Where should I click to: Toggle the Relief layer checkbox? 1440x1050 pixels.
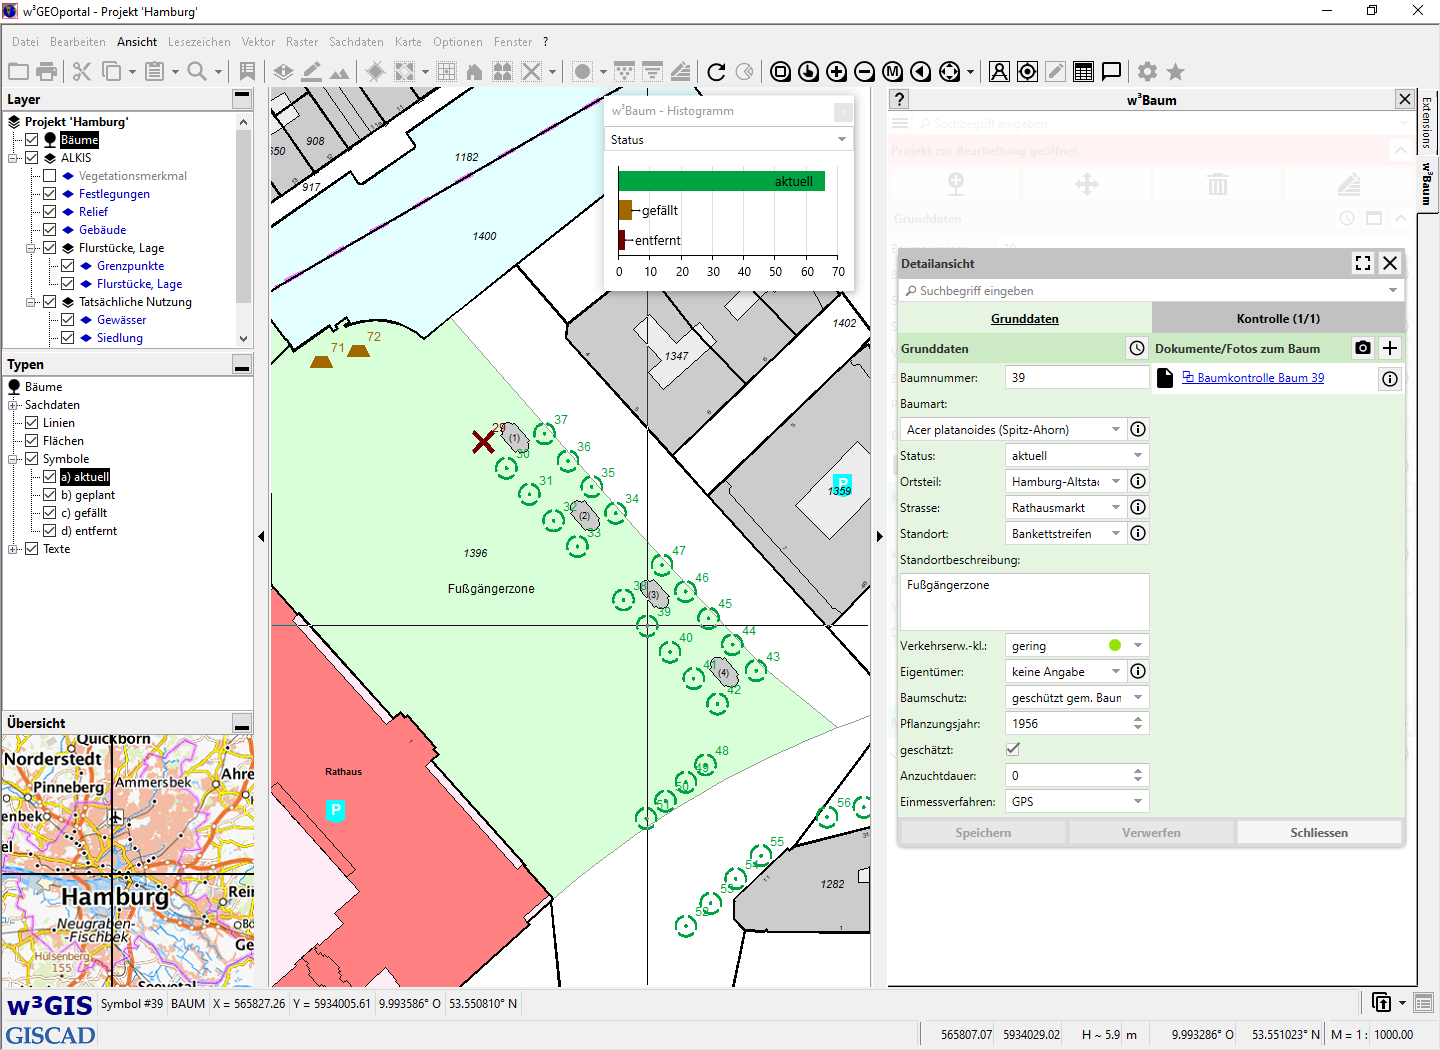tap(49, 212)
